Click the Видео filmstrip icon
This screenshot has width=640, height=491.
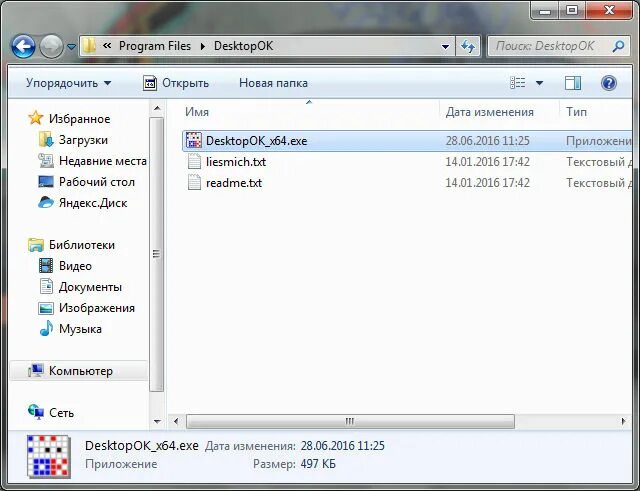pos(46,265)
